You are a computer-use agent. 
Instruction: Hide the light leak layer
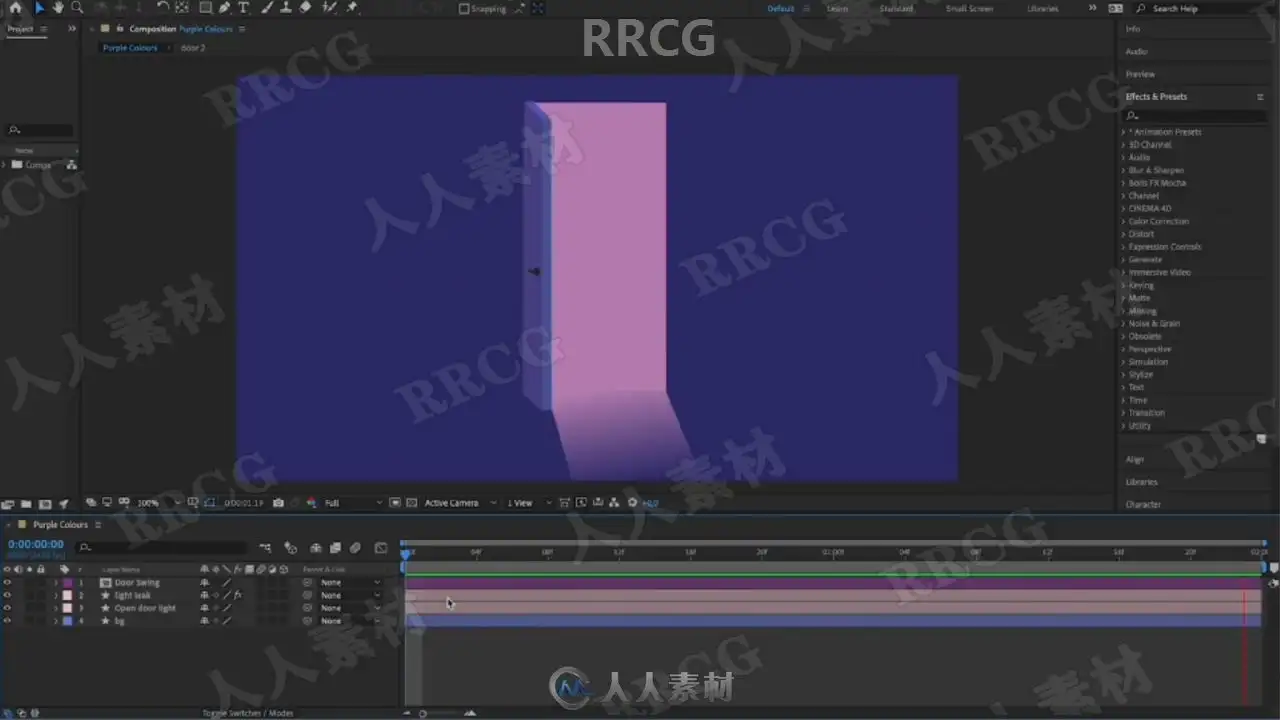click(x=7, y=595)
